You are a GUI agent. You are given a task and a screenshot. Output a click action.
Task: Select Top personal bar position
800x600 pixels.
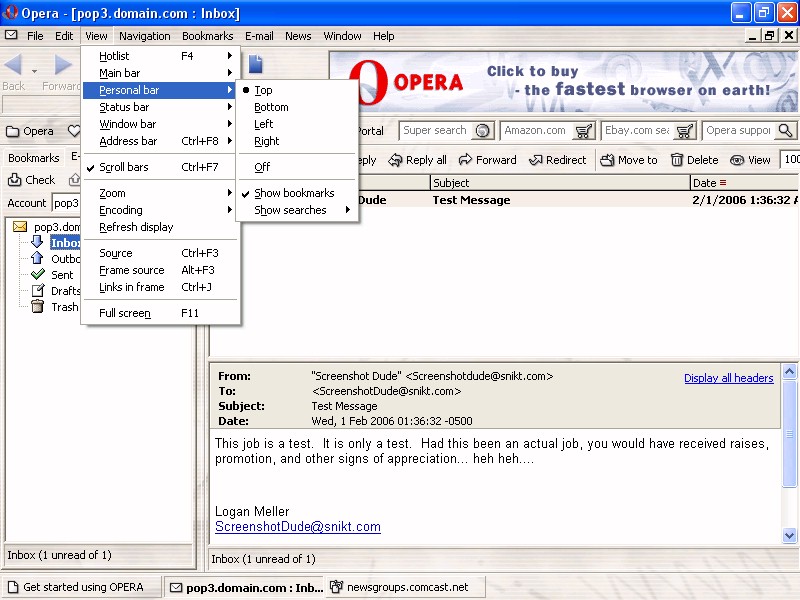click(296, 90)
